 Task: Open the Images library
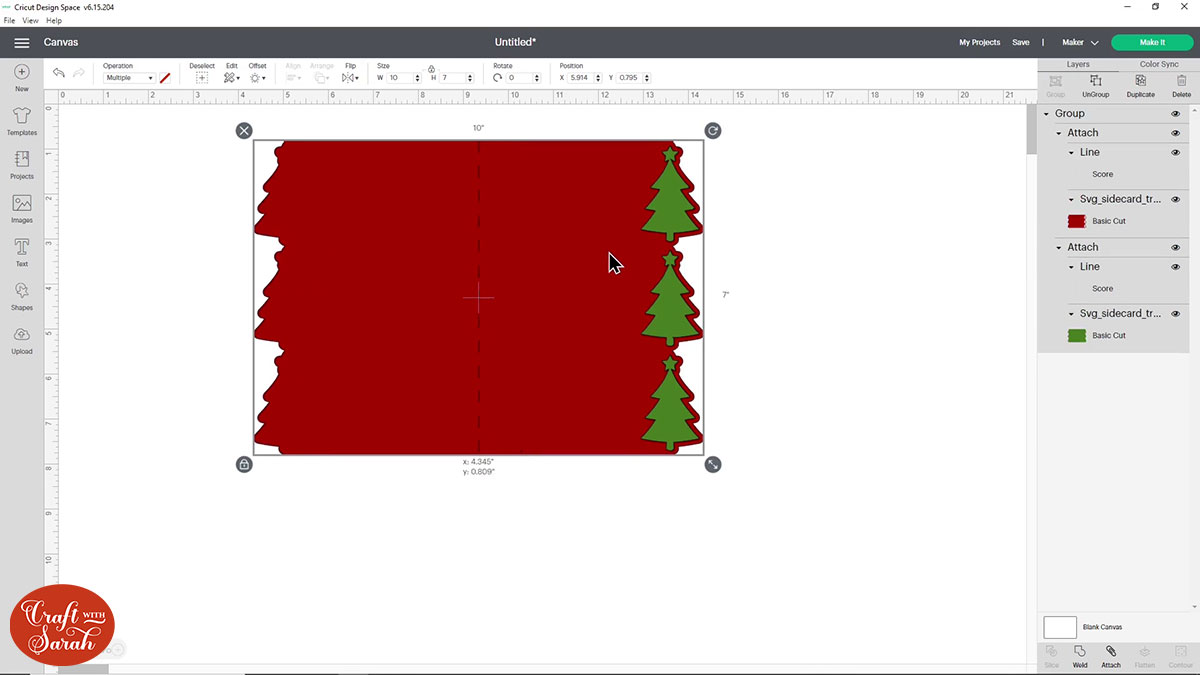point(21,205)
